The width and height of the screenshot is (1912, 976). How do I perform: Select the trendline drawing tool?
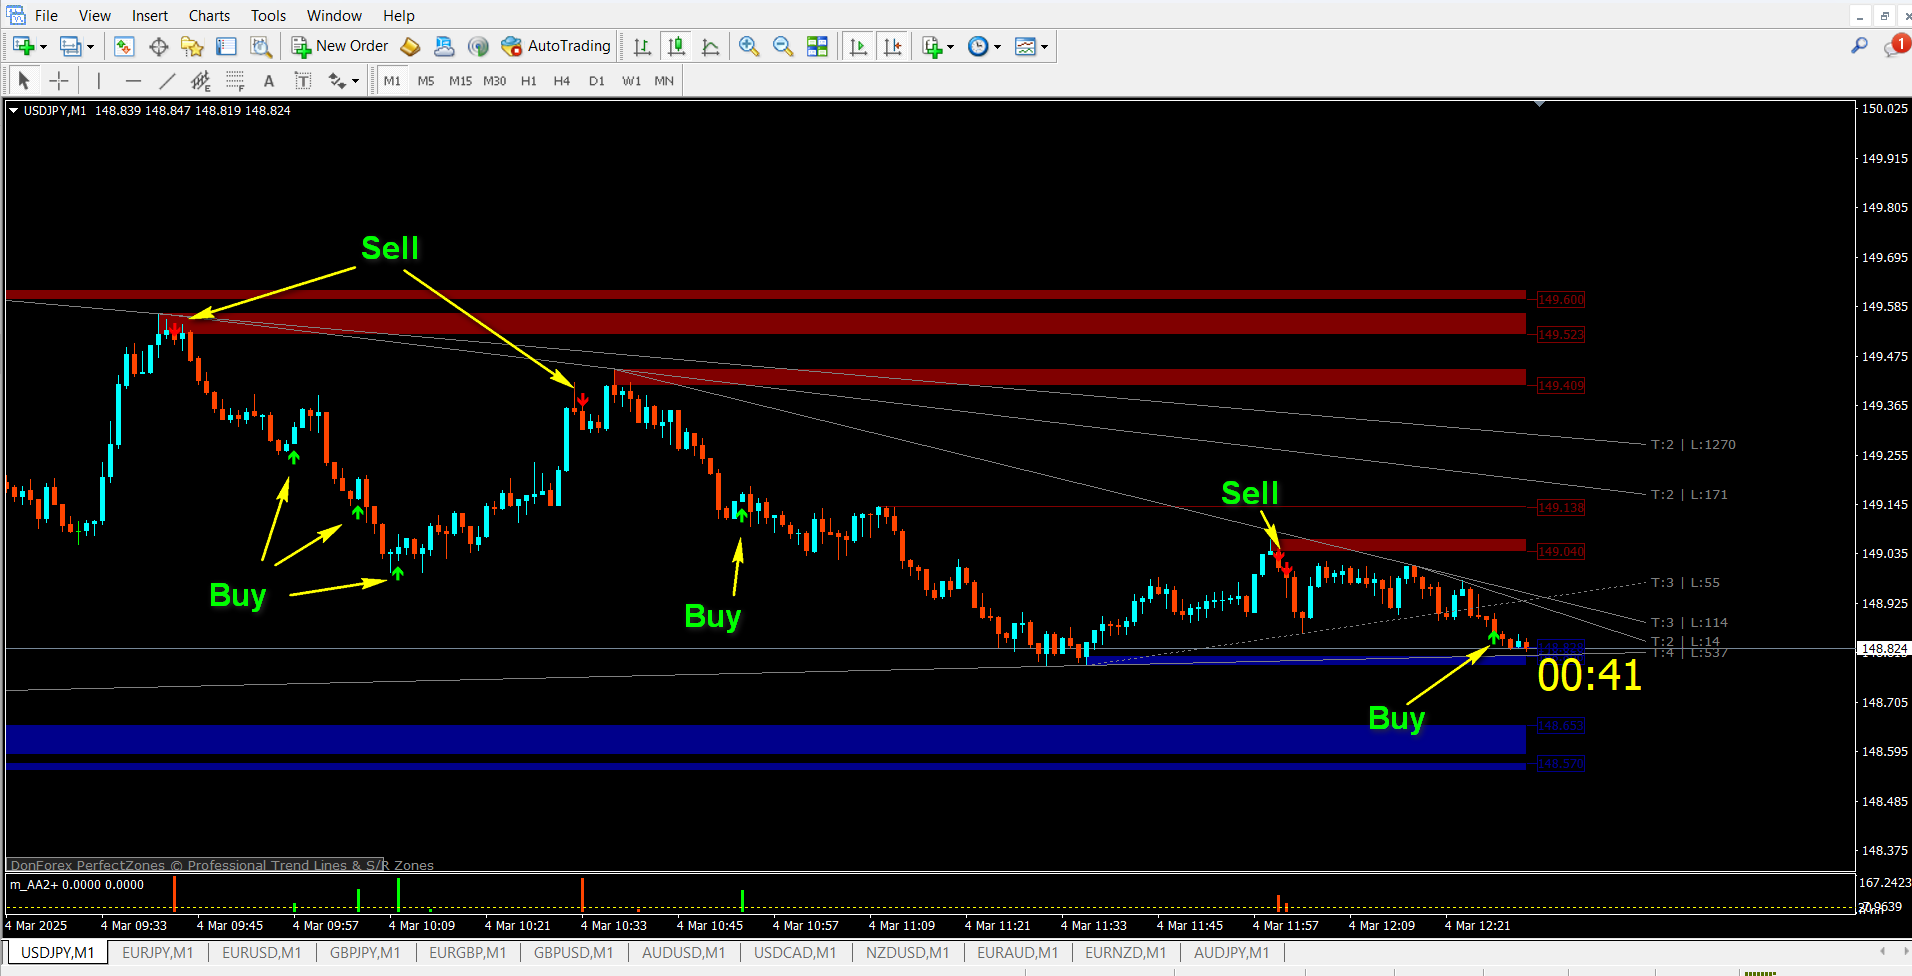pos(167,80)
